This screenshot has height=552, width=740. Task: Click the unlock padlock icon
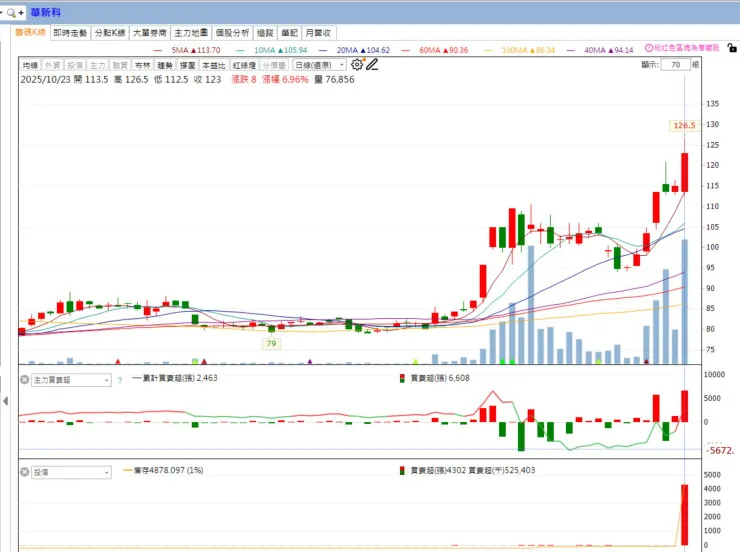(x=732, y=48)
